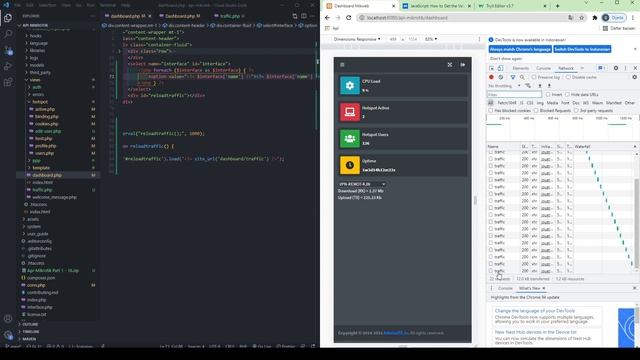Open the device zoom percentage dropdown
640x360 pixels.
pos(431,39)
